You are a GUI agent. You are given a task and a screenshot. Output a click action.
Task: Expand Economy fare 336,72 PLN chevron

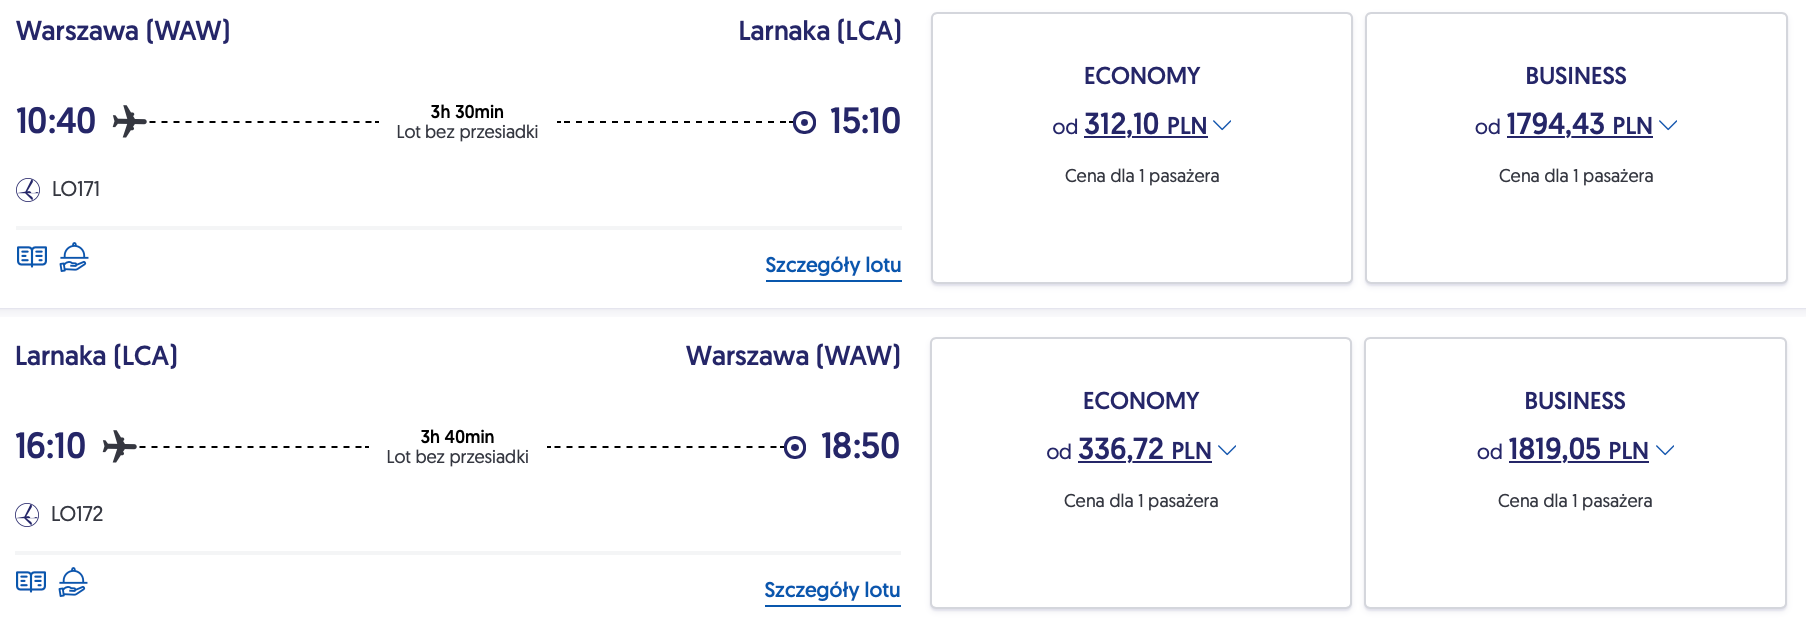1227,450
